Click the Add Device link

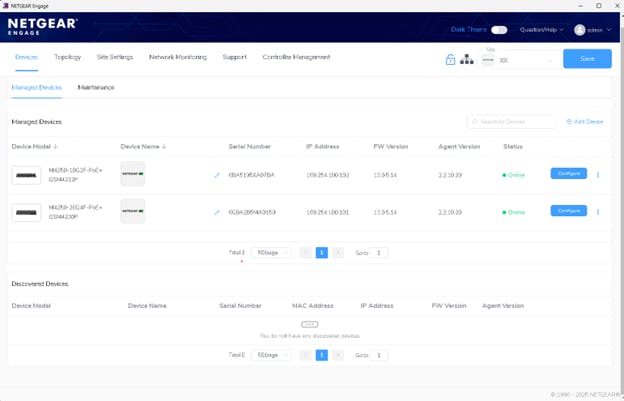point(584,122)
